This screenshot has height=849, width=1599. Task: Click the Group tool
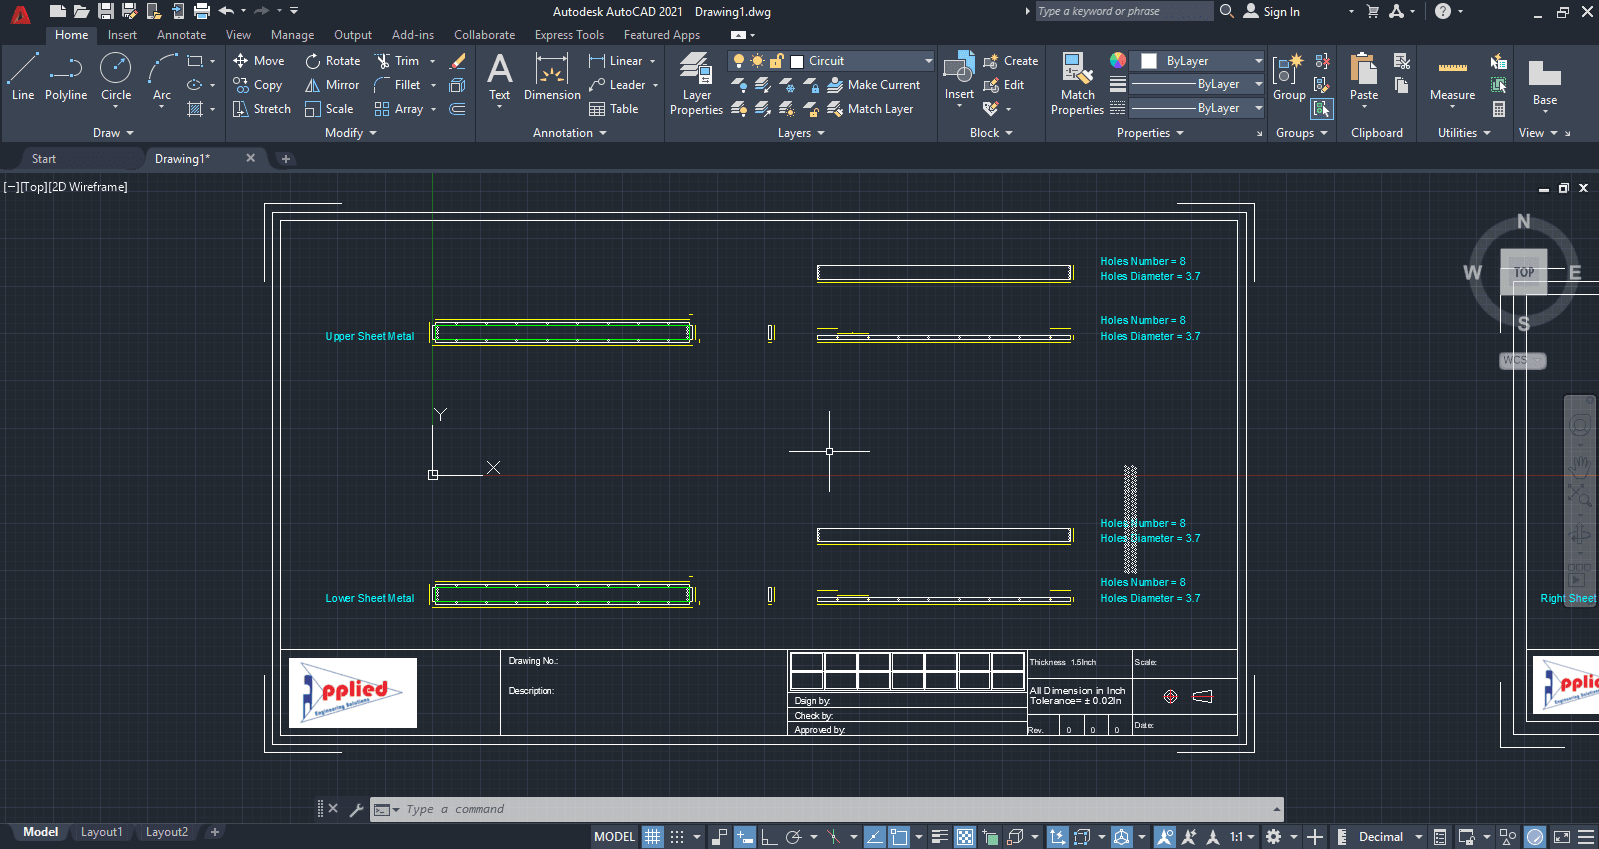[1289, 78]
